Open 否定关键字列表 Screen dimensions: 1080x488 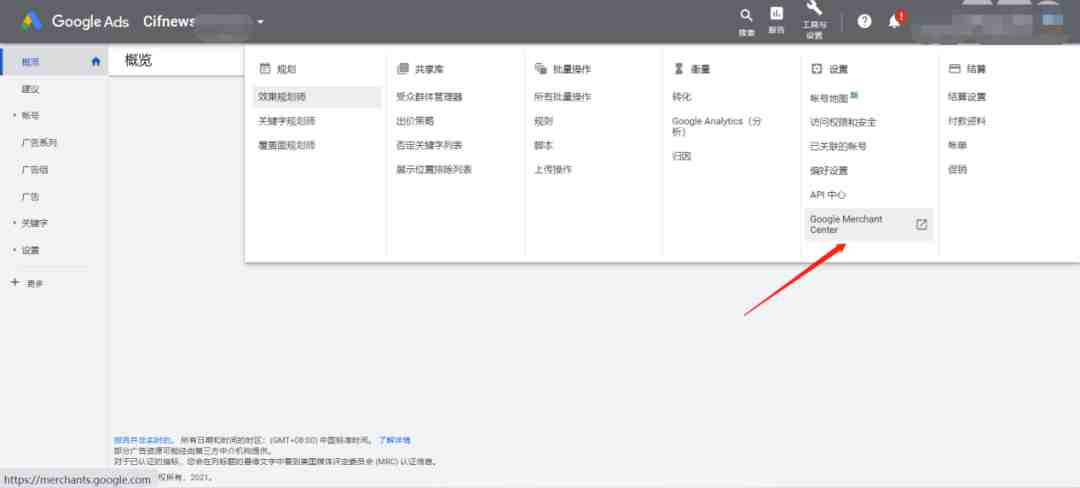point(429,146)
